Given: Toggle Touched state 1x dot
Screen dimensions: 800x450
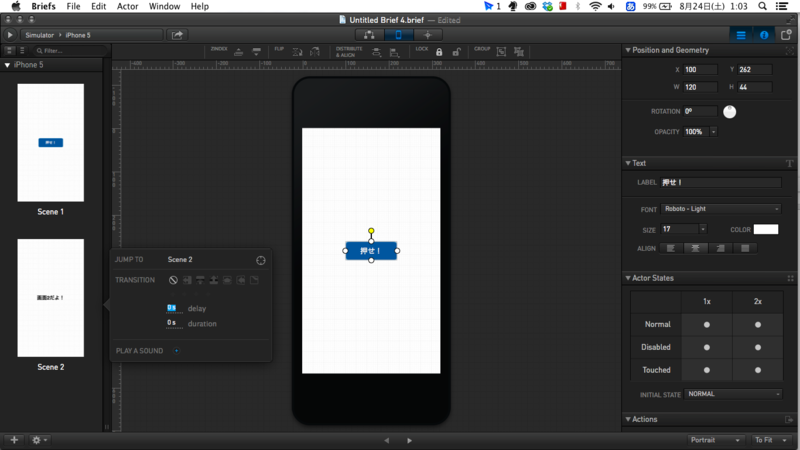Looking at the screenshot, I should [707, 370].
